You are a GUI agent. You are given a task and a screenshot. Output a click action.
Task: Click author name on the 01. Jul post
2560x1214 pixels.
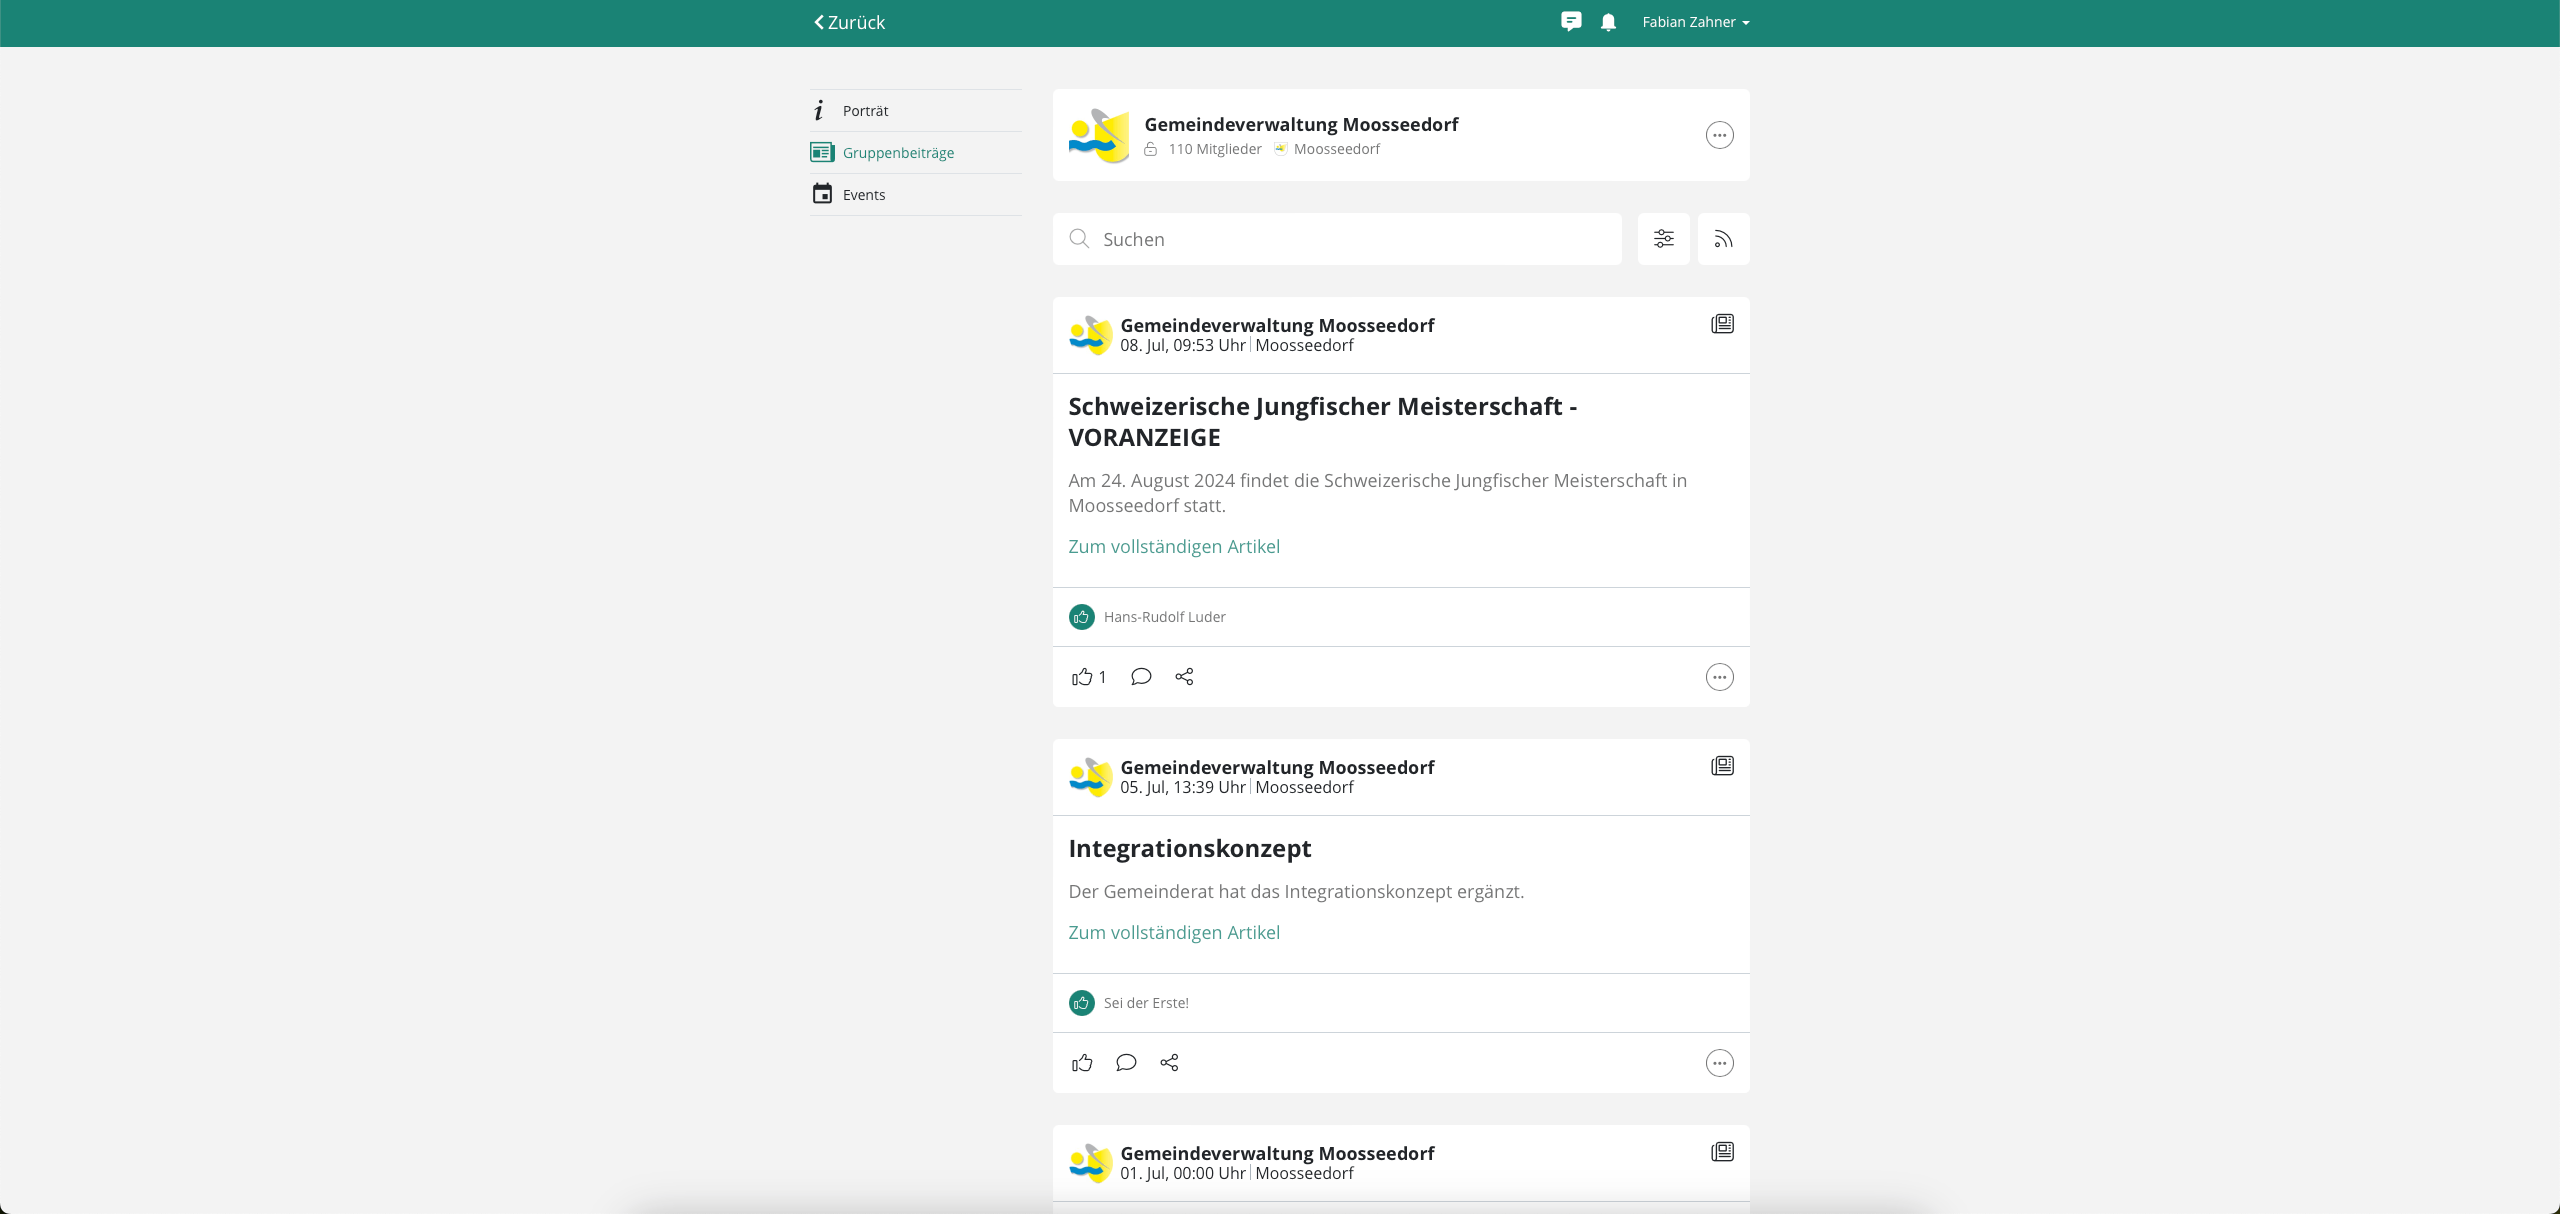point(1277,1153)
